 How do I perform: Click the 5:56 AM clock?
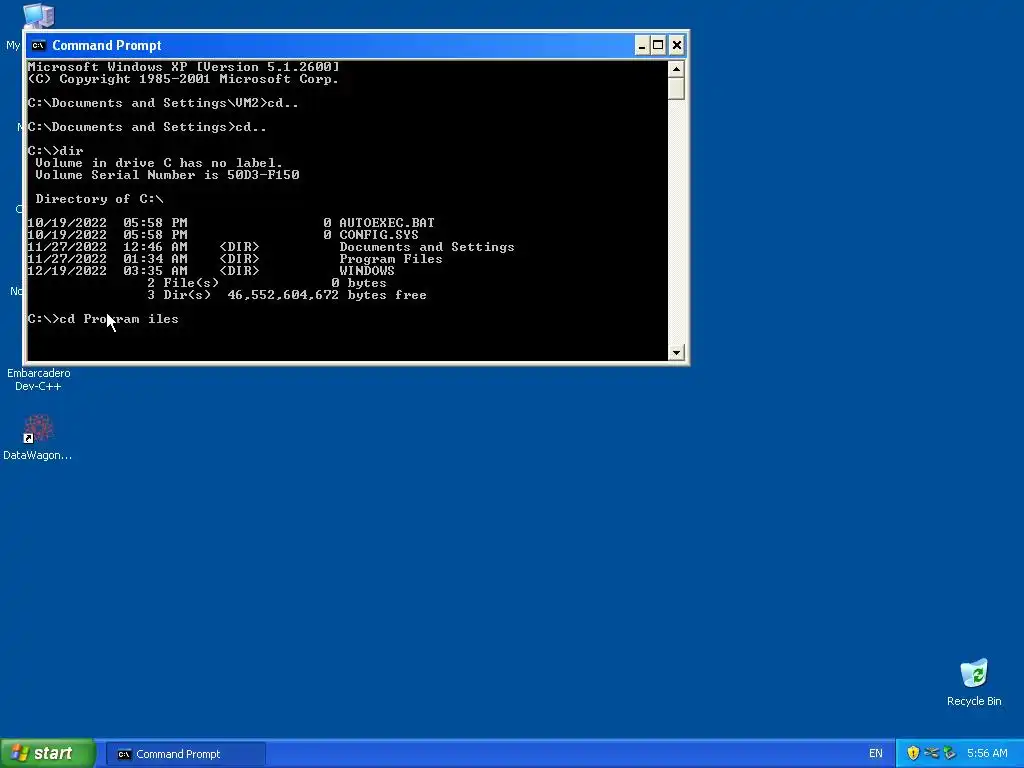(987, 754)
